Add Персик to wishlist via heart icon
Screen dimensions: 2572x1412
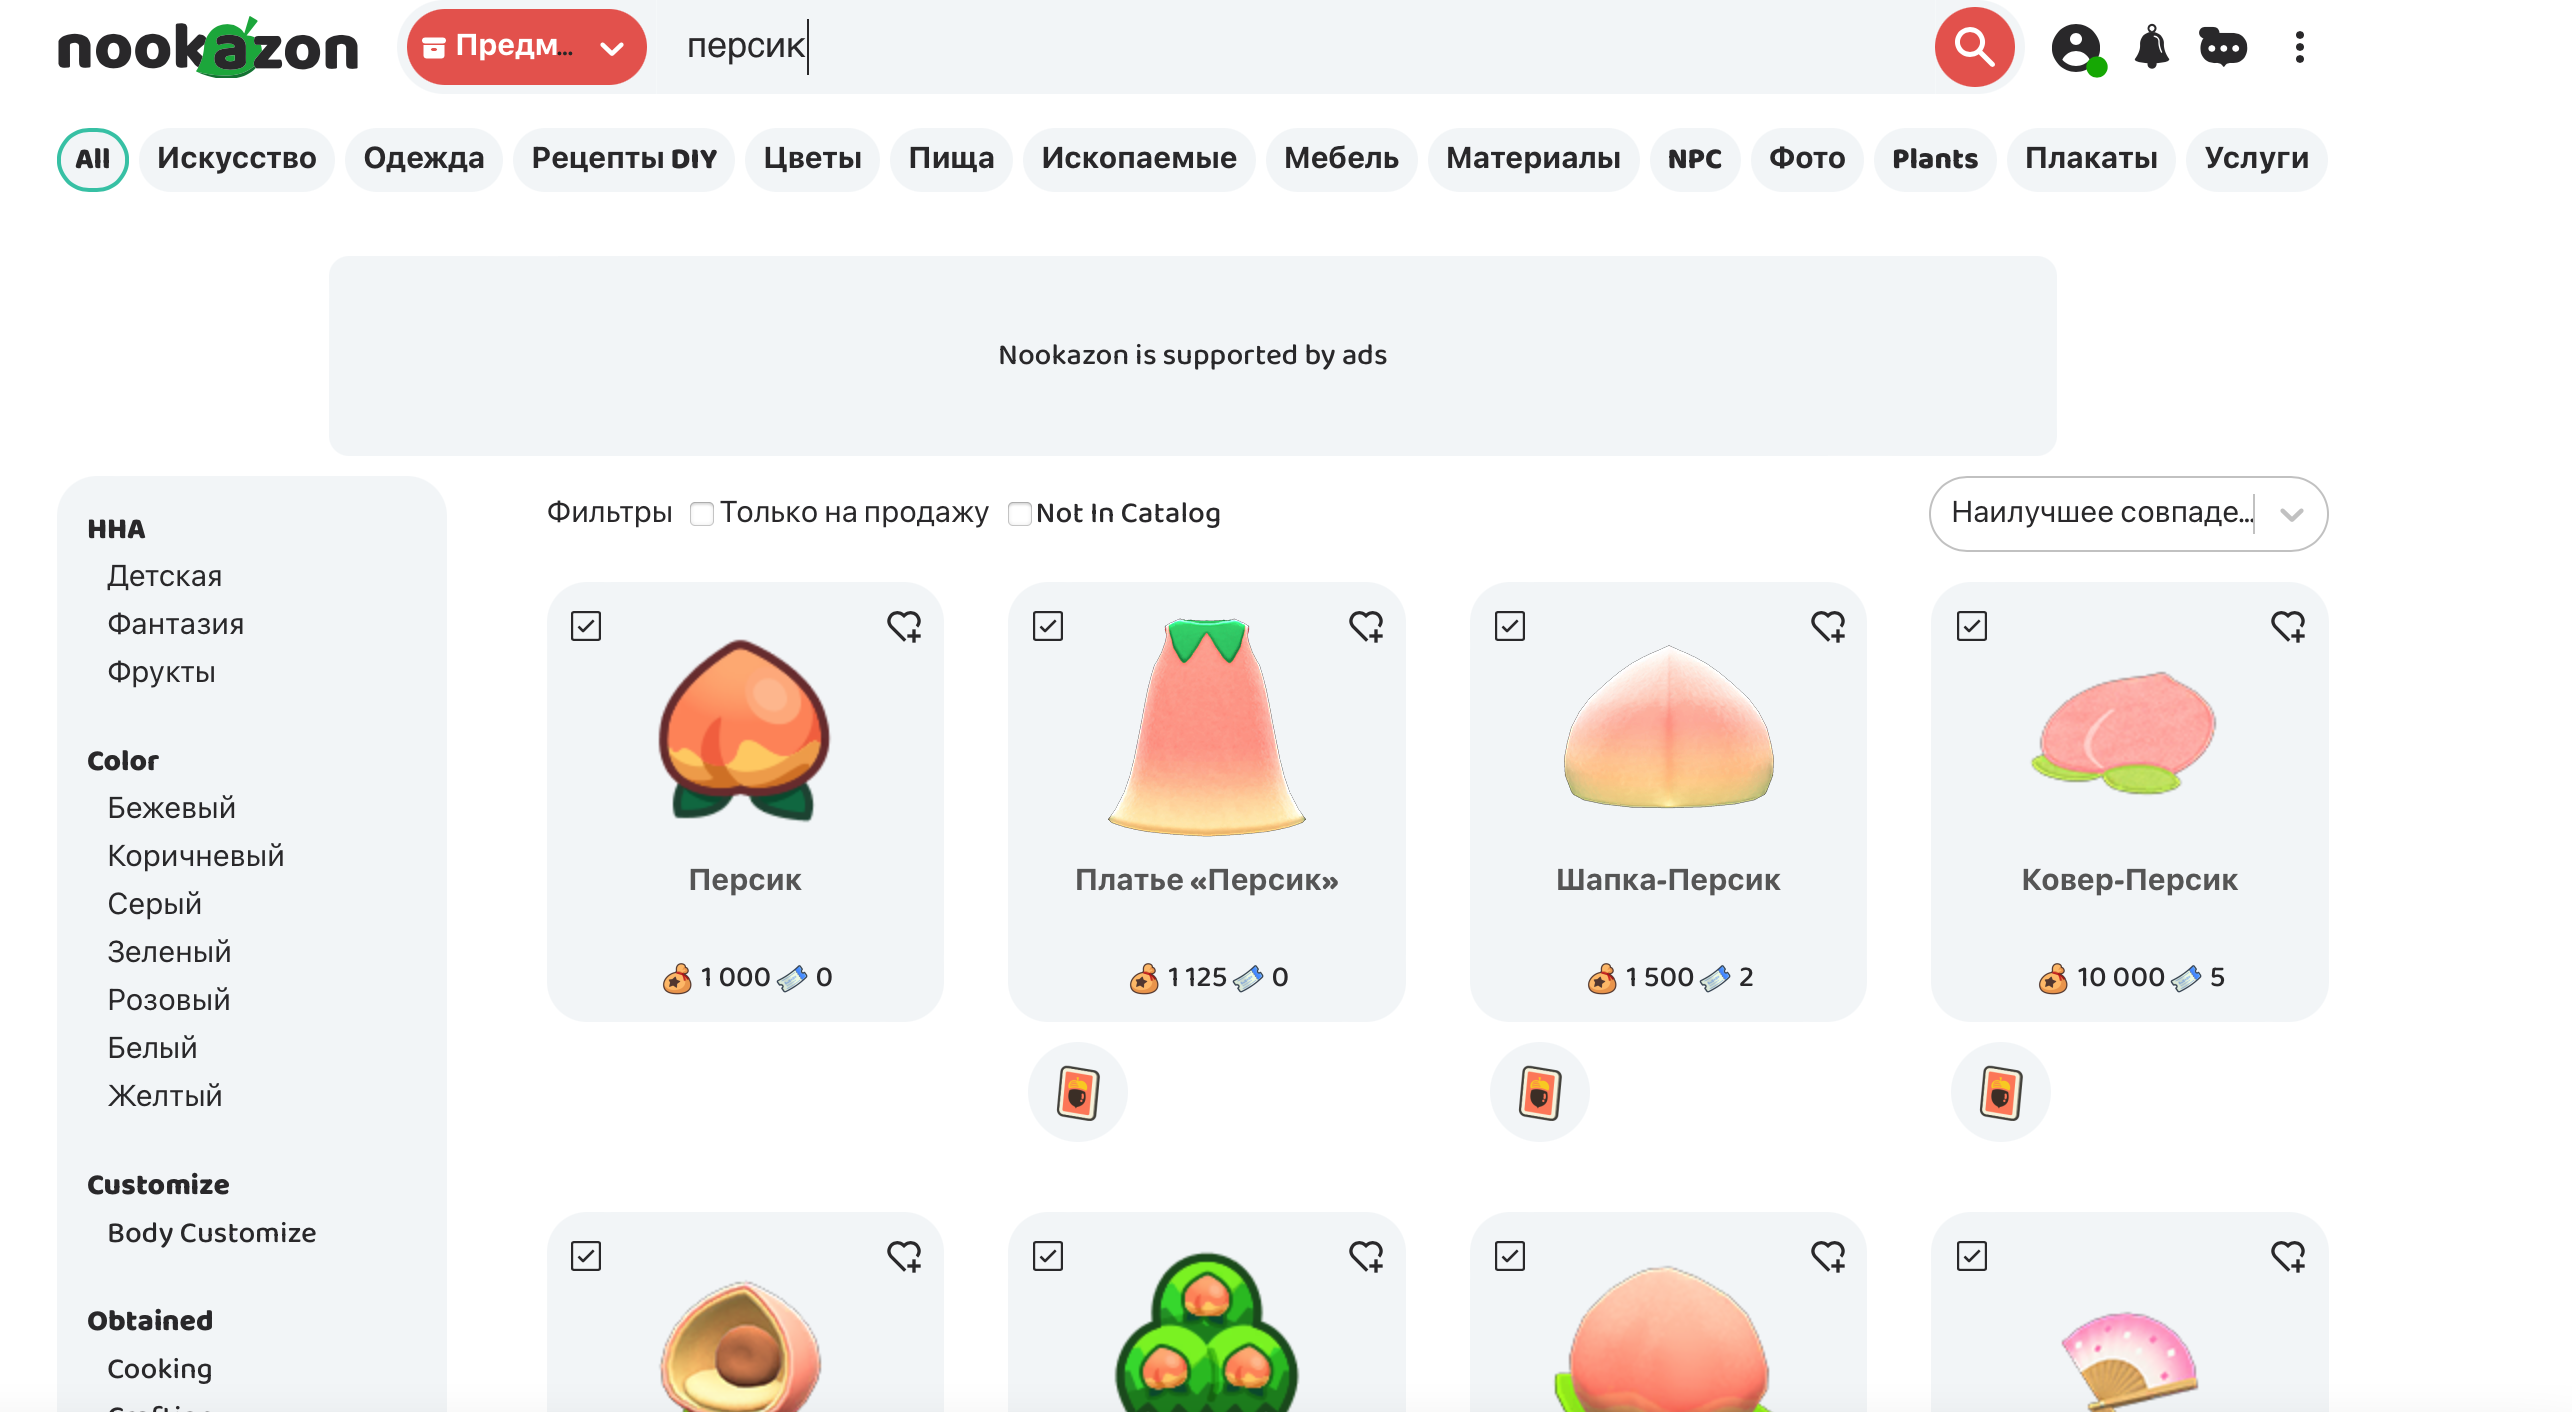coord(904,626)
